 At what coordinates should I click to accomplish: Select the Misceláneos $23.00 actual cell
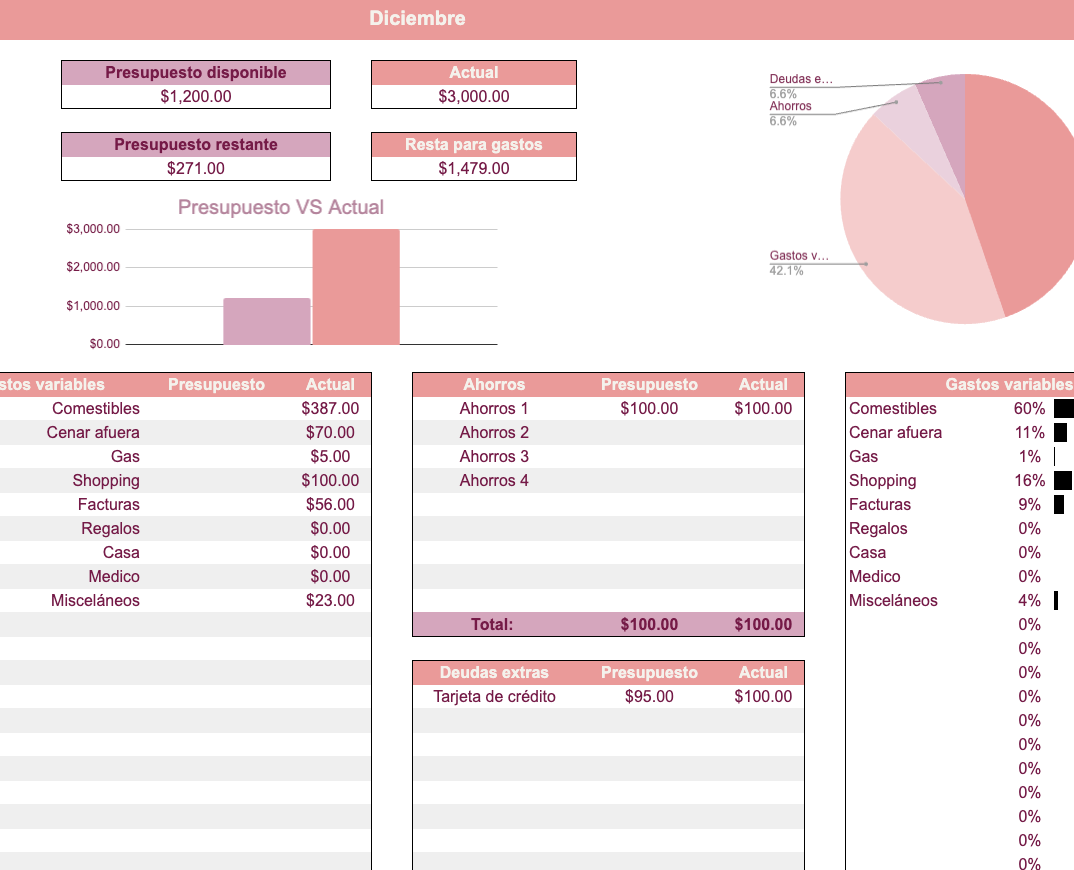pos(330,601)
